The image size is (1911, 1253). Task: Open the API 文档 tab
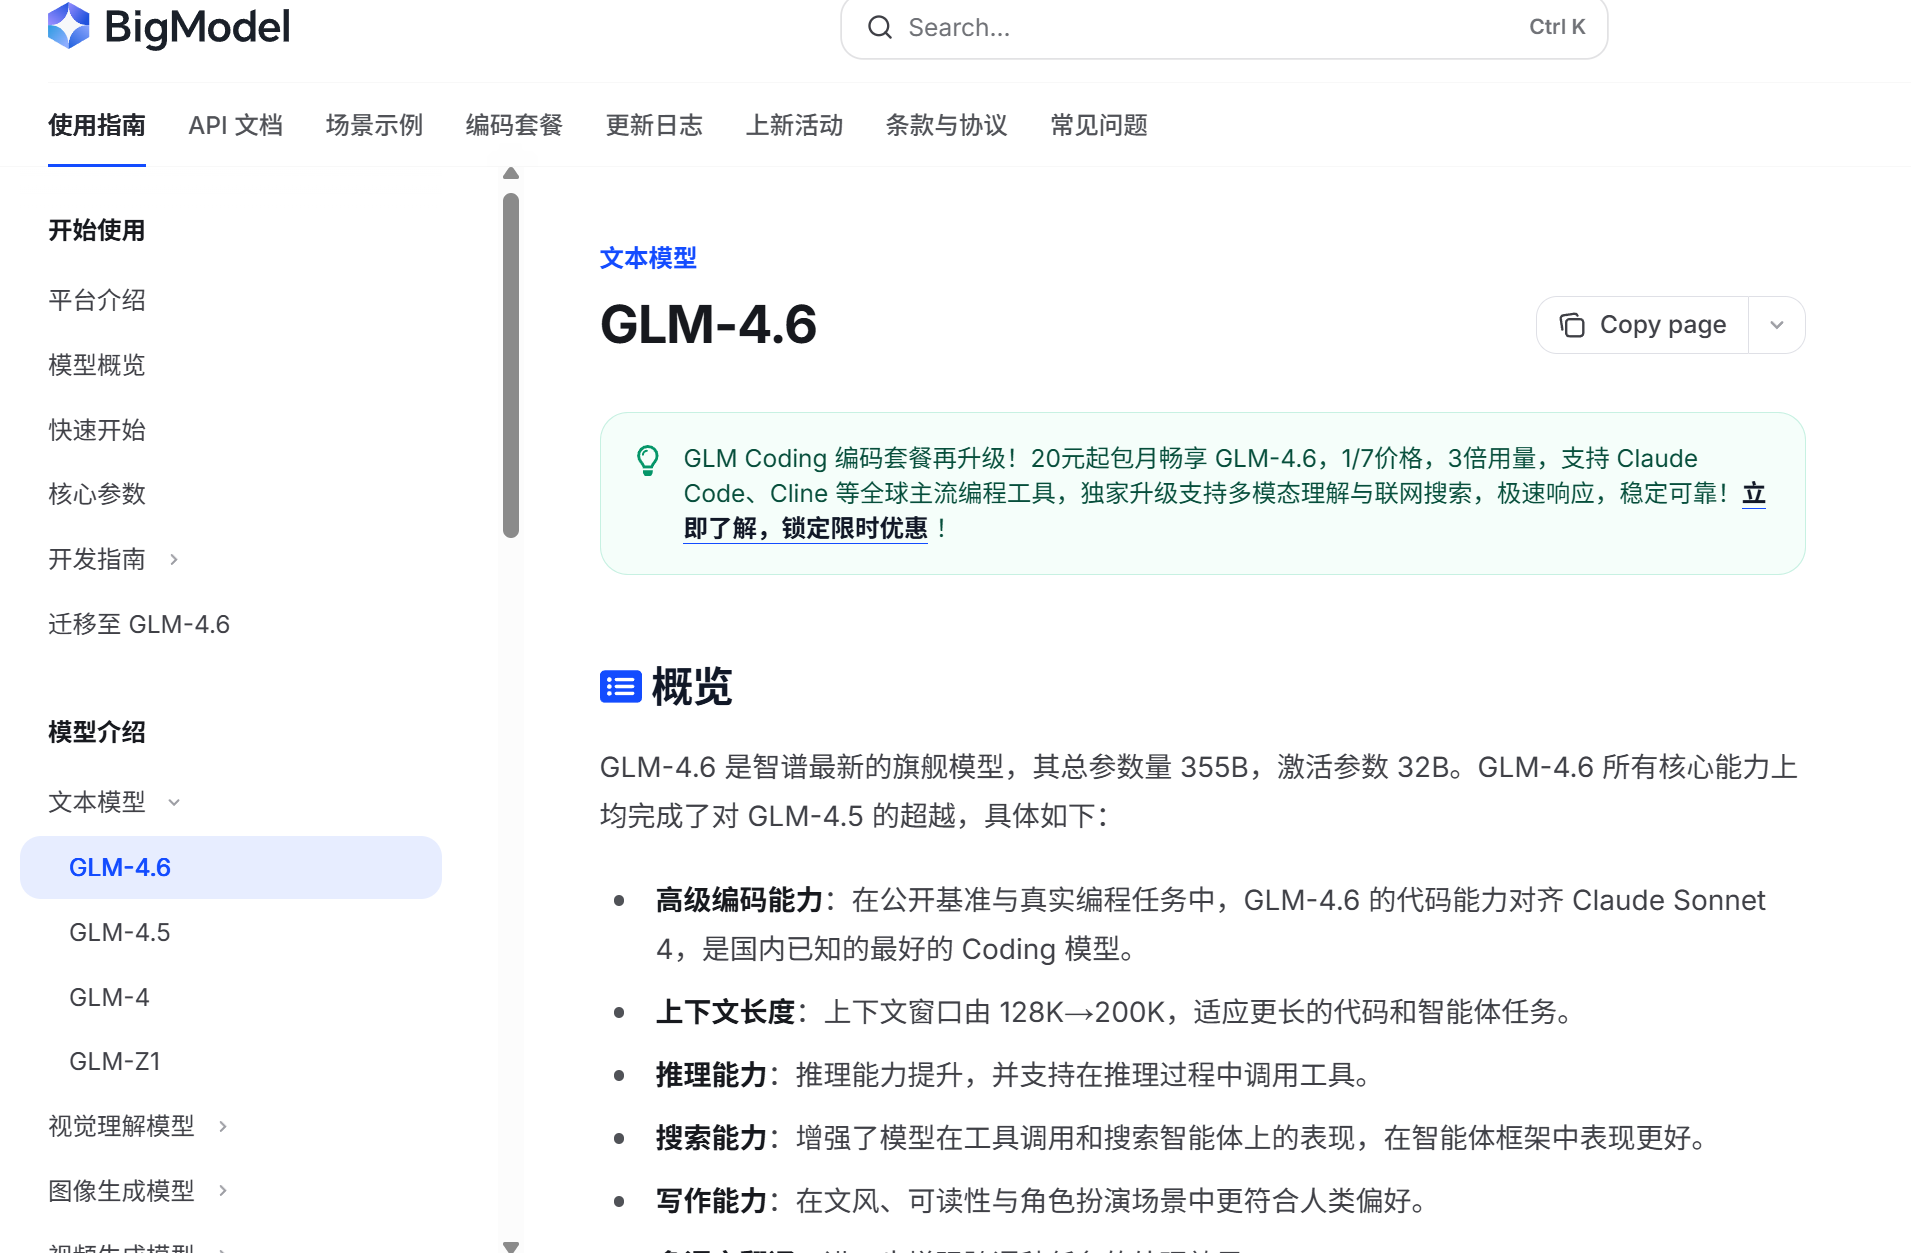(236, 125)
